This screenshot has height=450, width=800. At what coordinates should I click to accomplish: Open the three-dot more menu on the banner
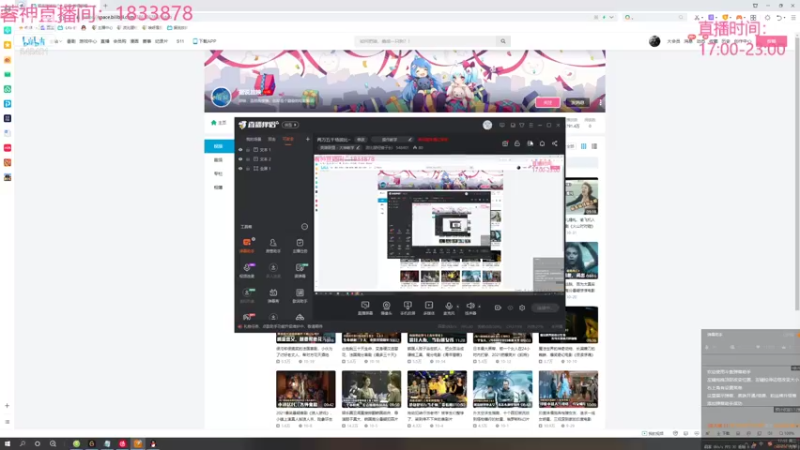pos(601,103)
